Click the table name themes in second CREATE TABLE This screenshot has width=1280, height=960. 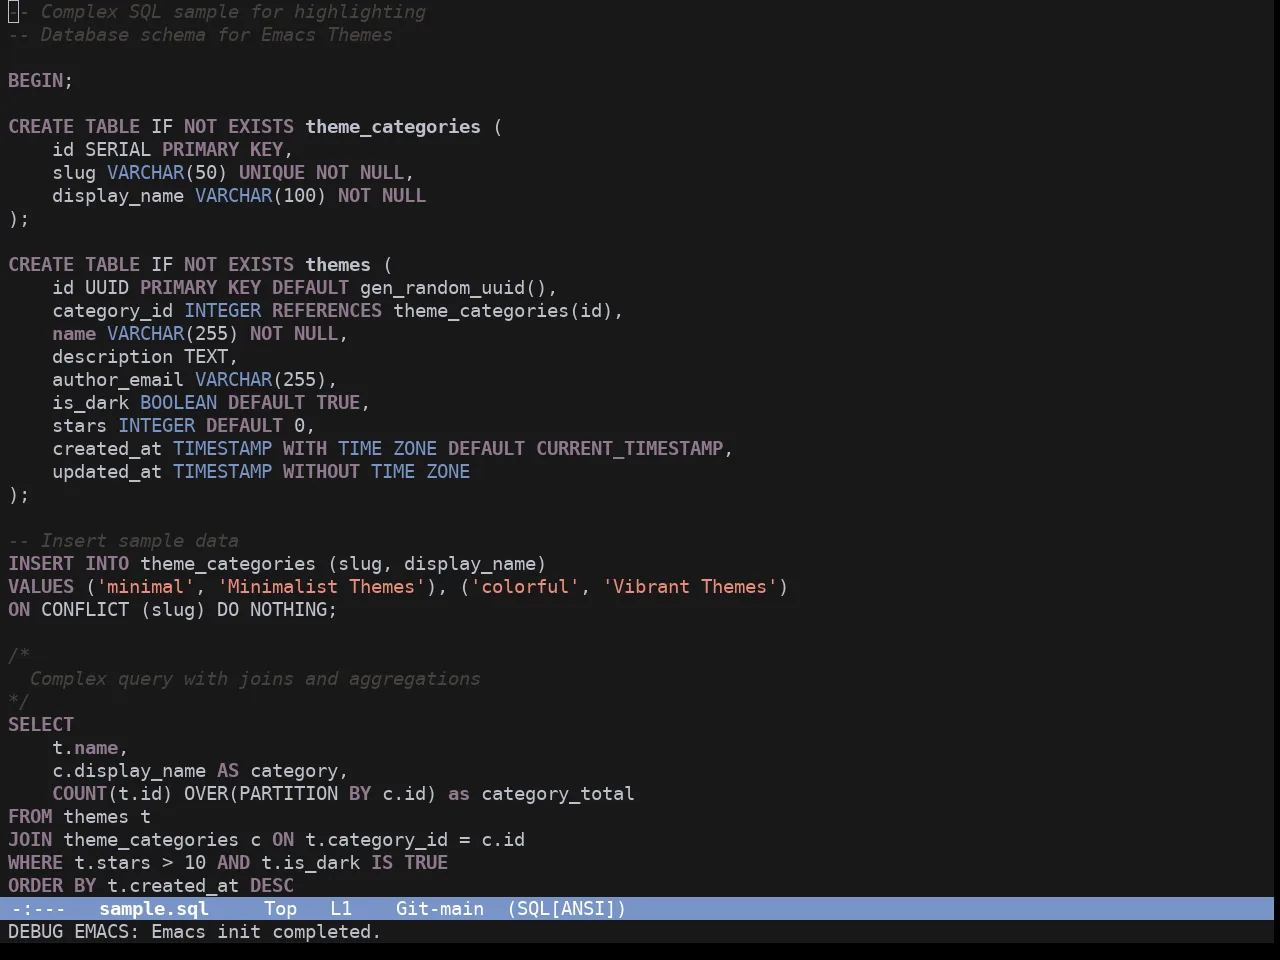pos(338,265)
